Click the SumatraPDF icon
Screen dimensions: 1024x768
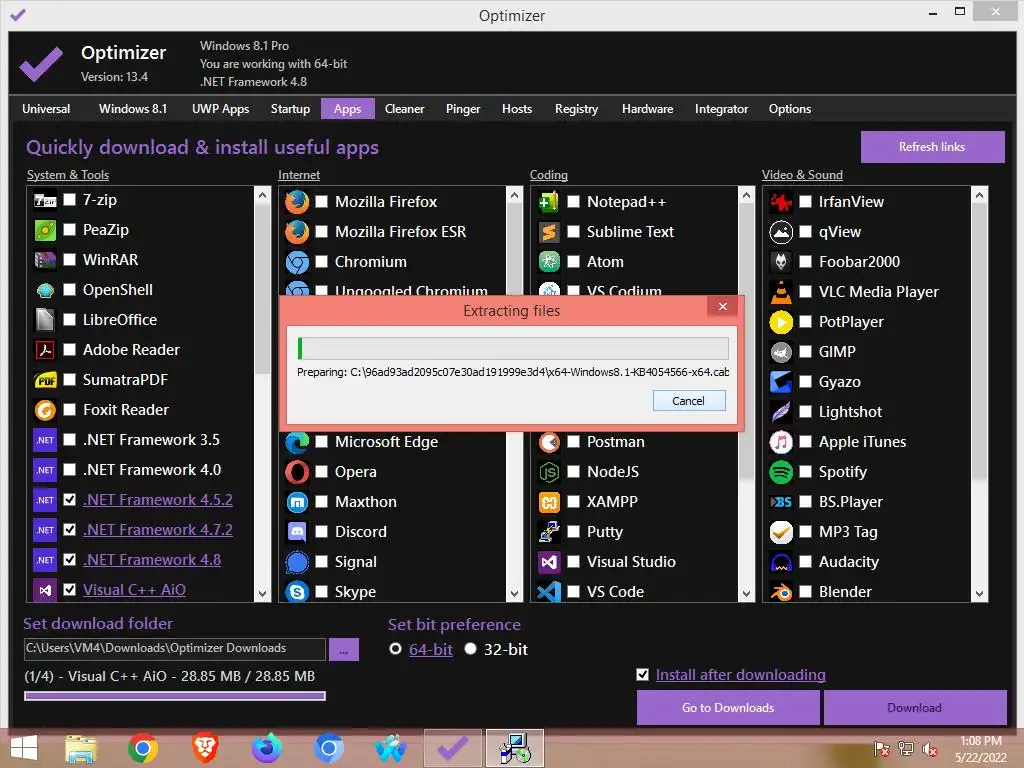coord(45,380)
